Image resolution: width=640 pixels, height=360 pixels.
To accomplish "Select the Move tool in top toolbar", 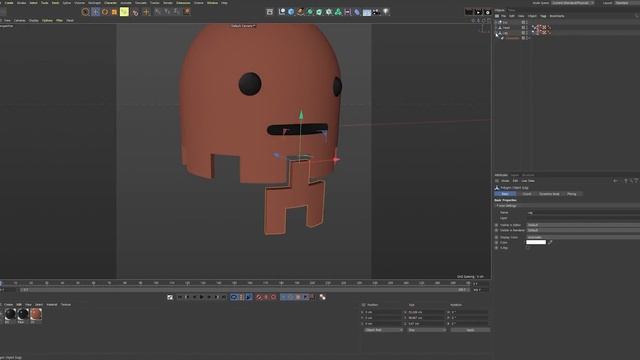I will [95, 12].
